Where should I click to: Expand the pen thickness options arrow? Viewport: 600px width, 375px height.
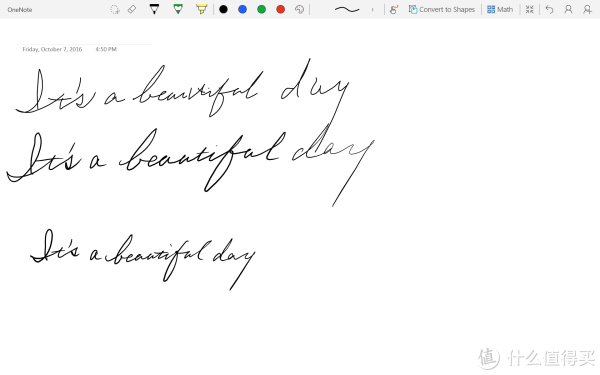372,10
